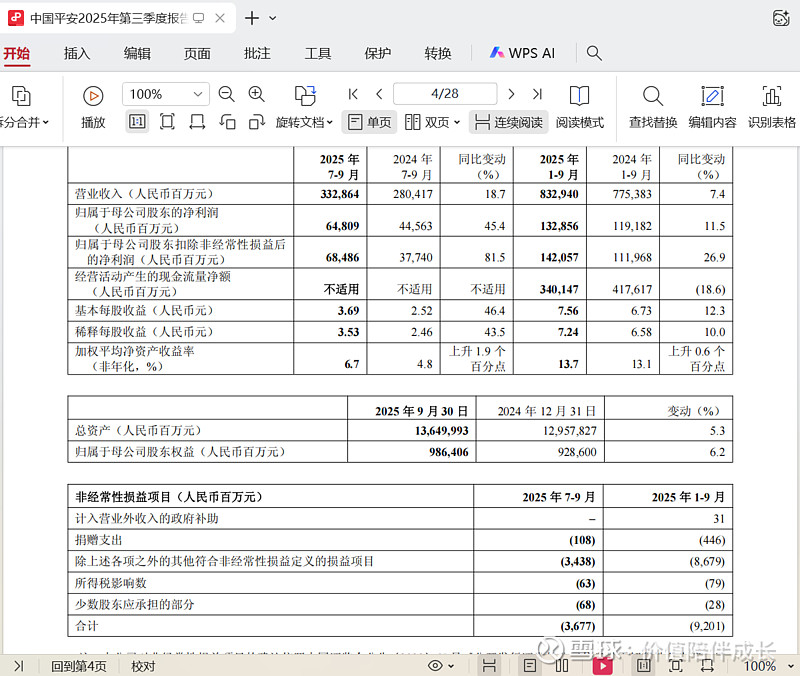Rotate page counter-clockwise icon
800x676 pixels.
point(227,122)
